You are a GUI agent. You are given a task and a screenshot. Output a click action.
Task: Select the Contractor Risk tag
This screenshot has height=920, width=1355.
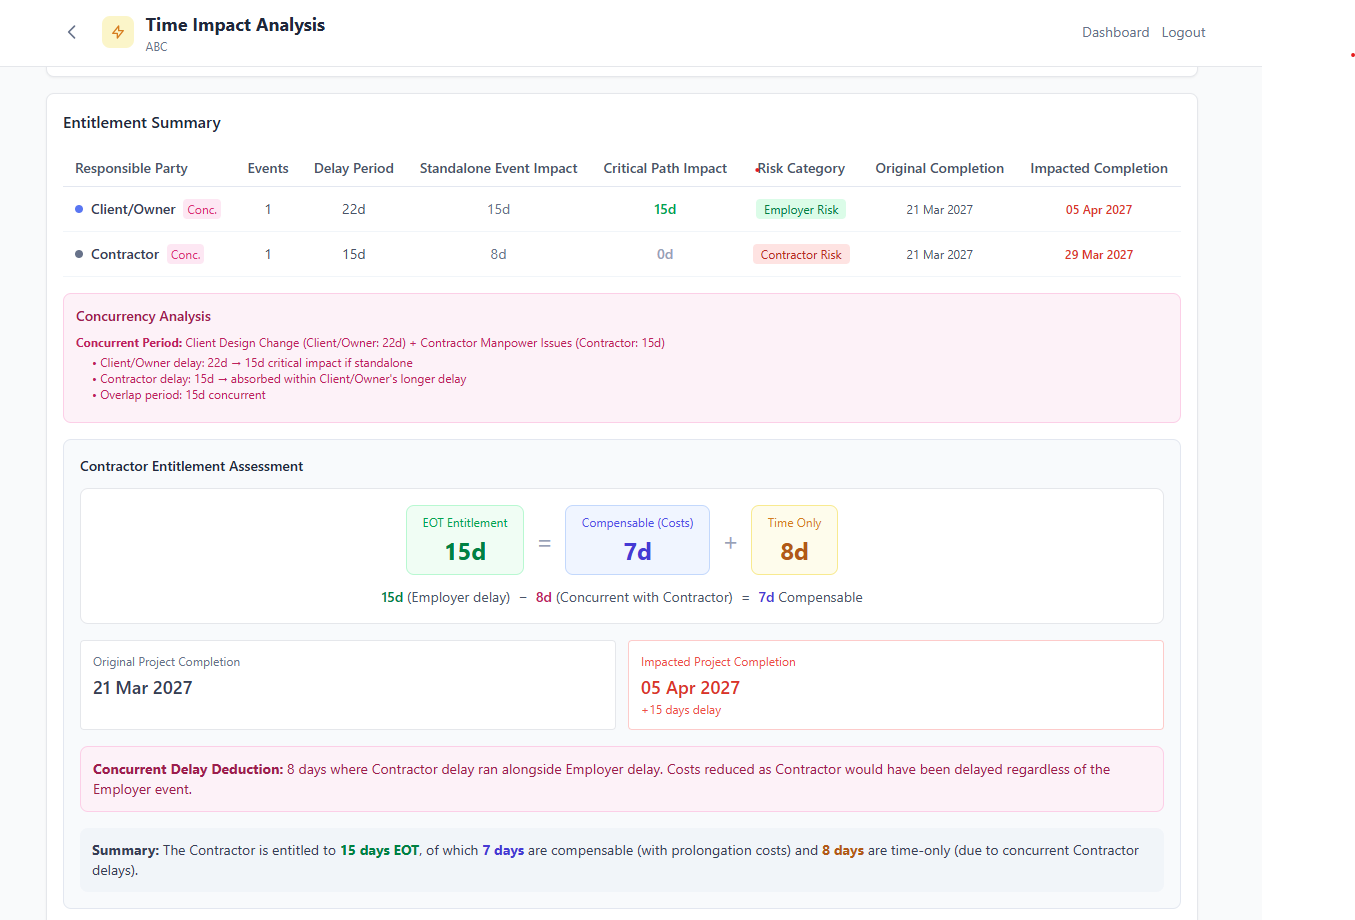pyautogui.click(x=801, y=254)
